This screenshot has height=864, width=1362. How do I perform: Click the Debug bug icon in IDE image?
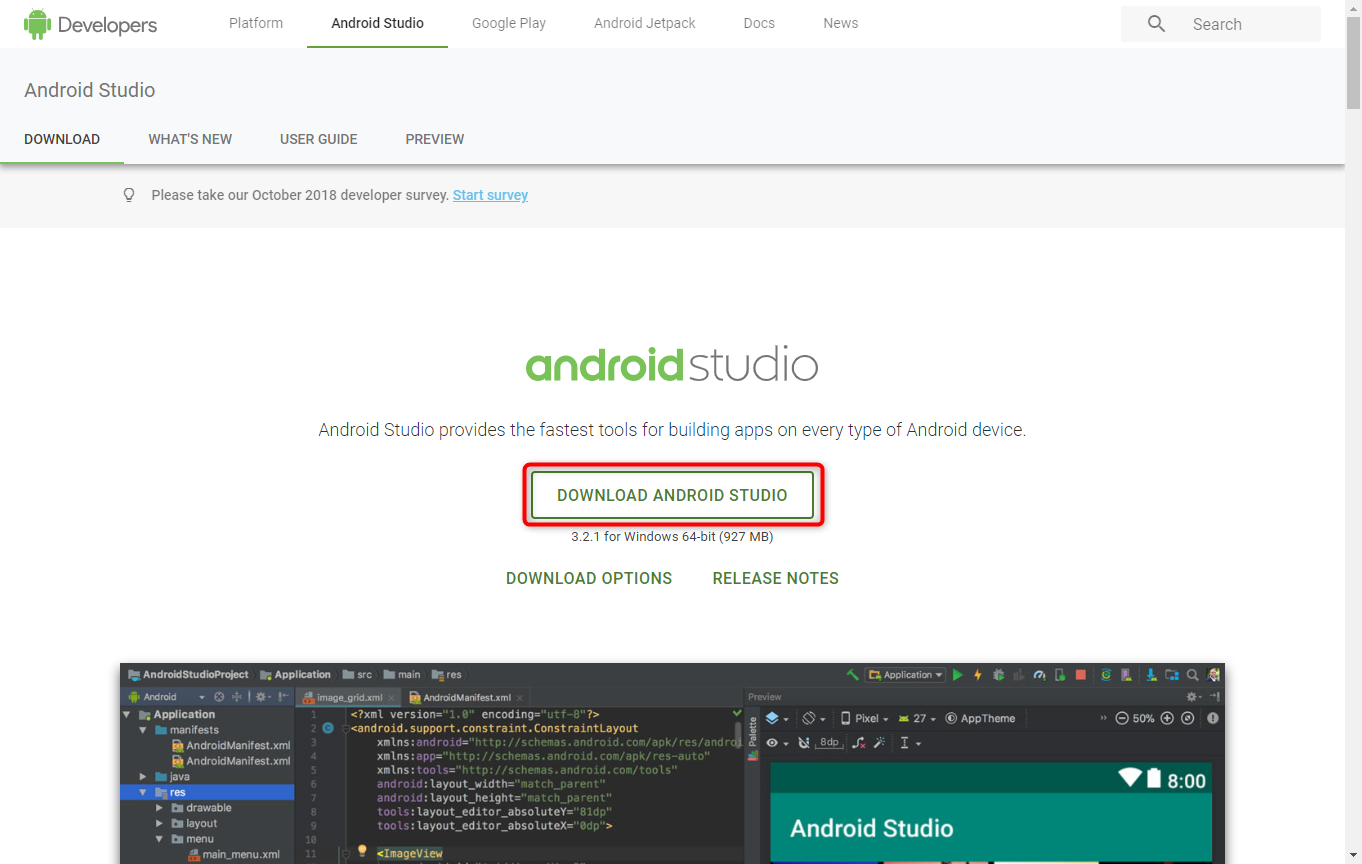(x=998, y=675)
